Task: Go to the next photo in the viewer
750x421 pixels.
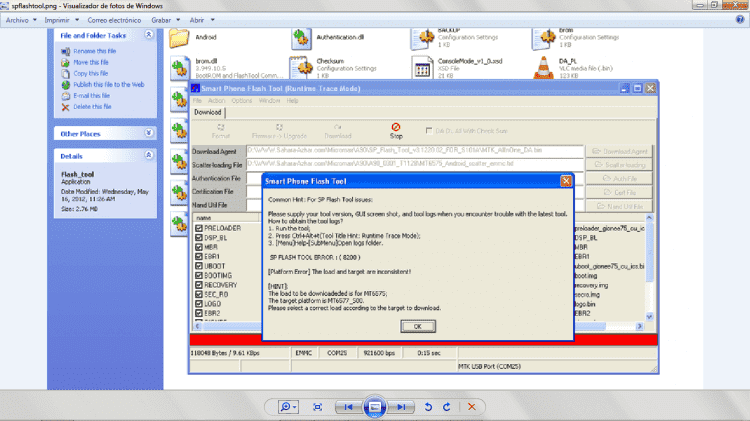Action: click(401, 407)
